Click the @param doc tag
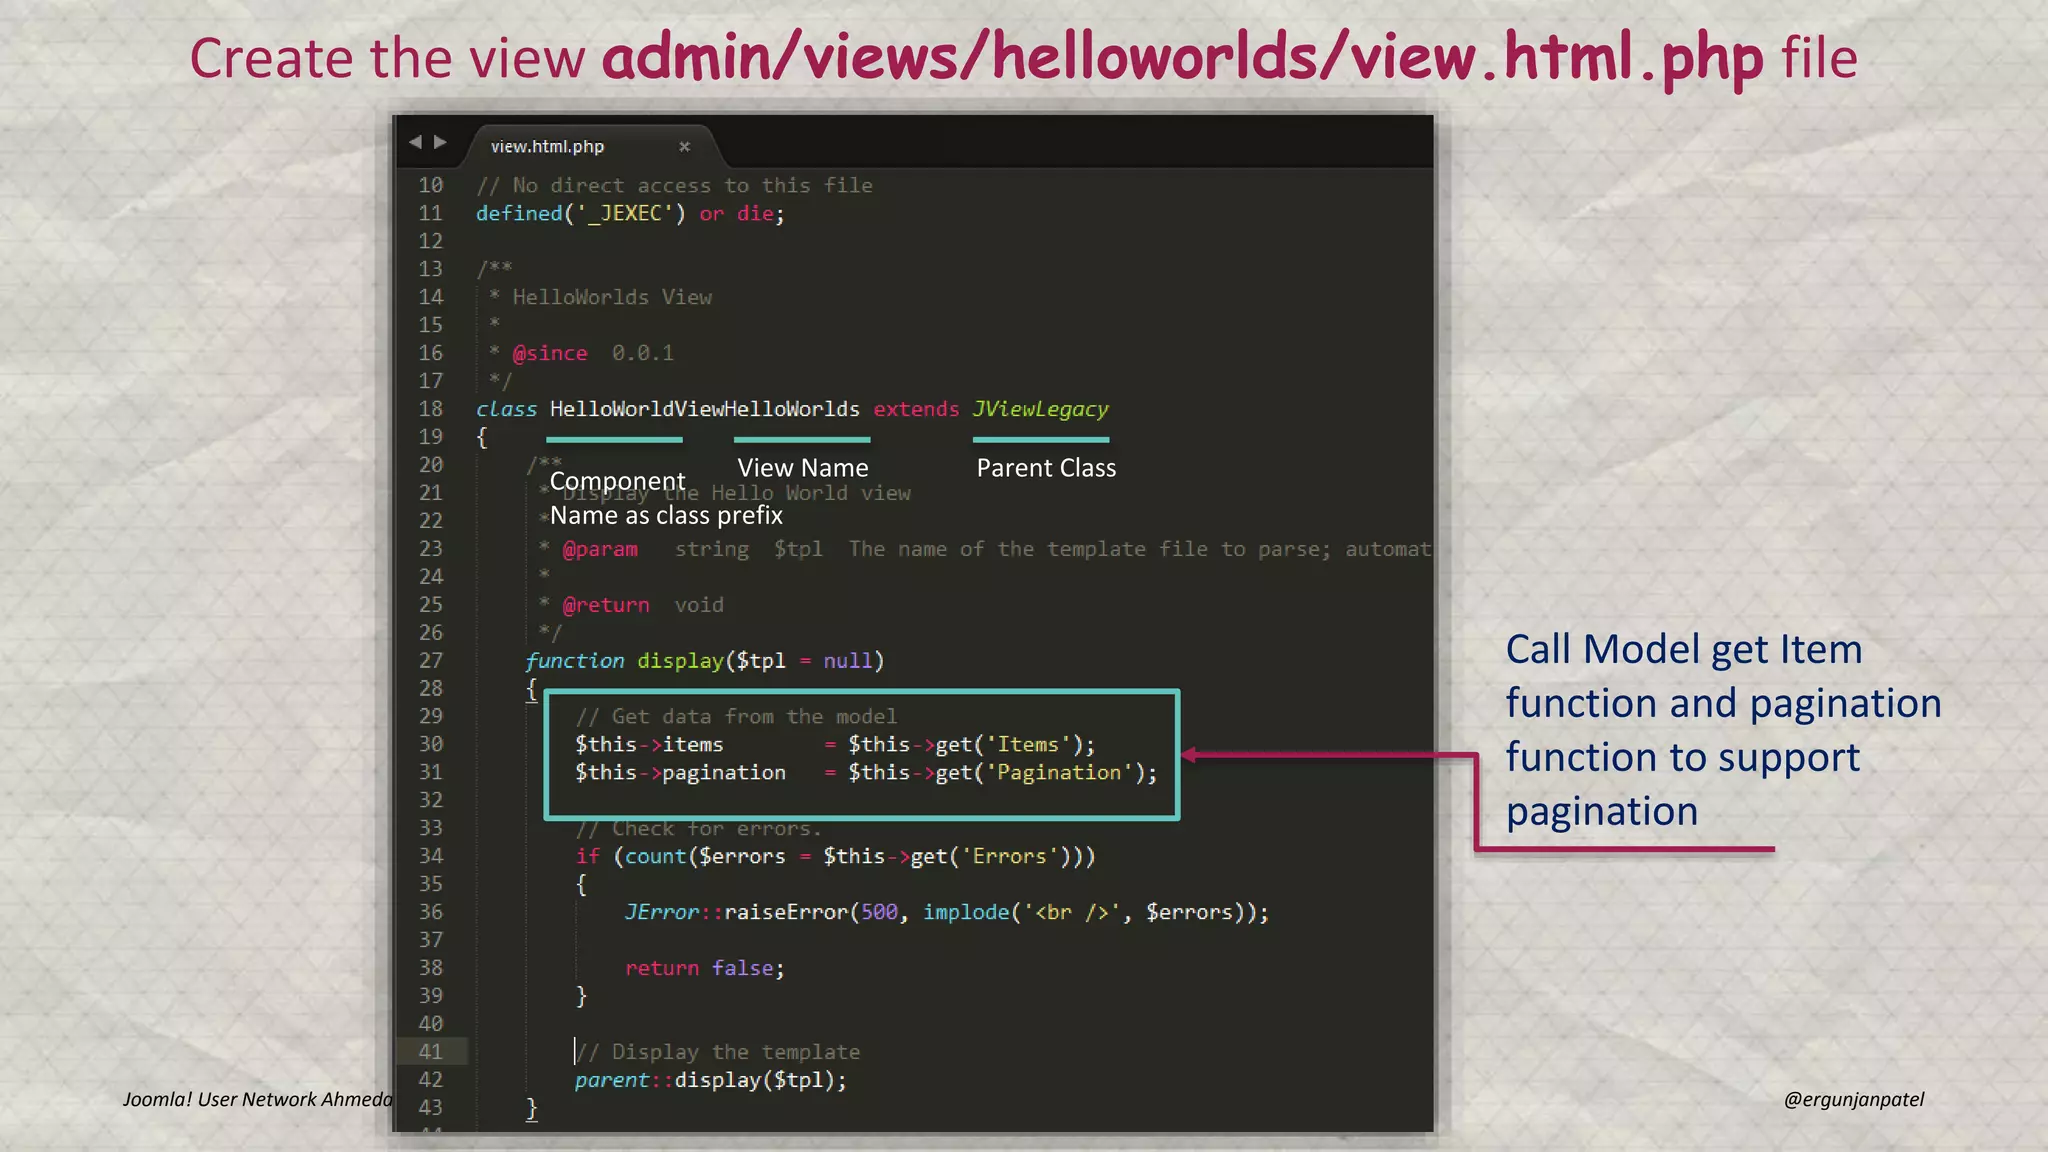The height and width of the screenshot is (1152, 2048). 599,549
